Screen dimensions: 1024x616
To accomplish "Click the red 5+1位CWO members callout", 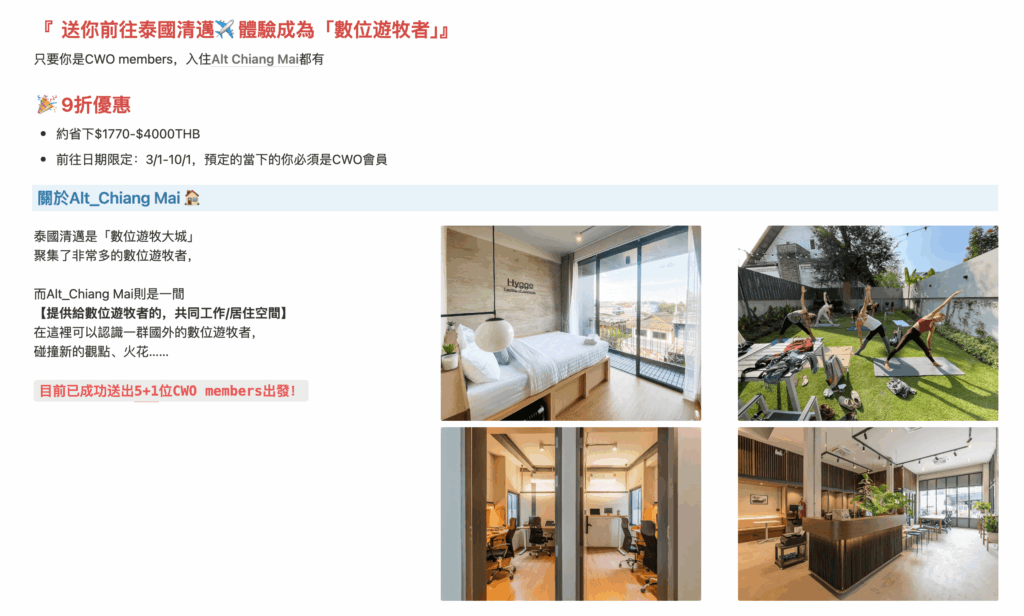I will tap(170, 391).
